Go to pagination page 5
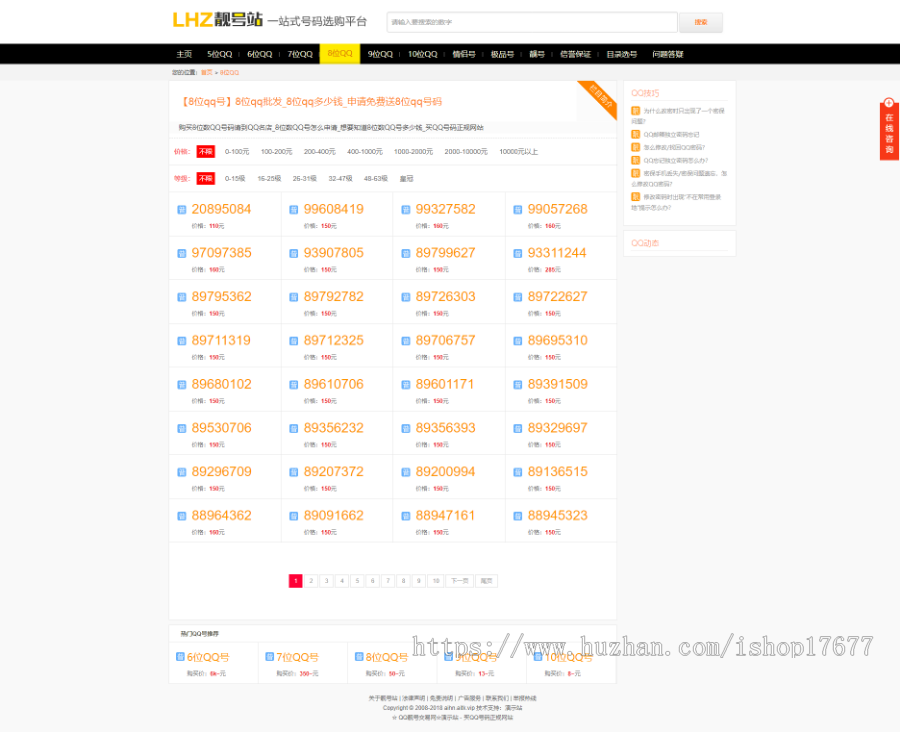 tap(357, 581)
